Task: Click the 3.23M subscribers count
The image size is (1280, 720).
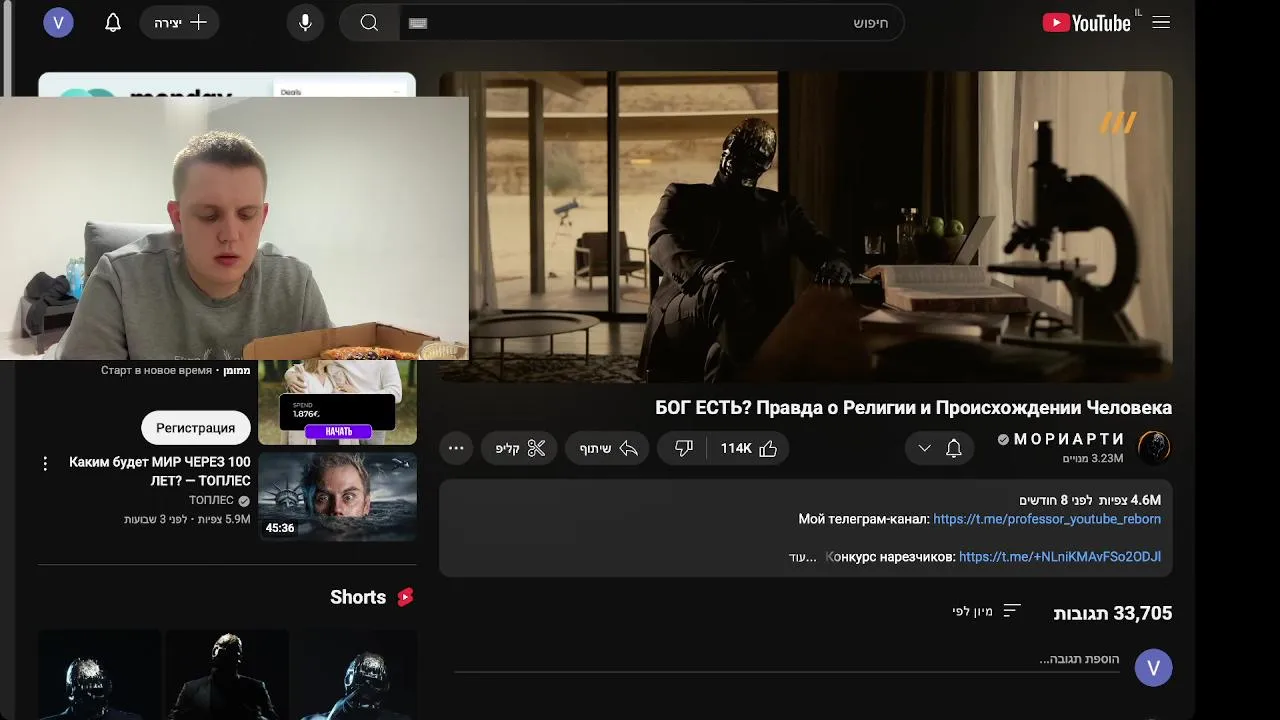Action: (x=1093, y=459)
